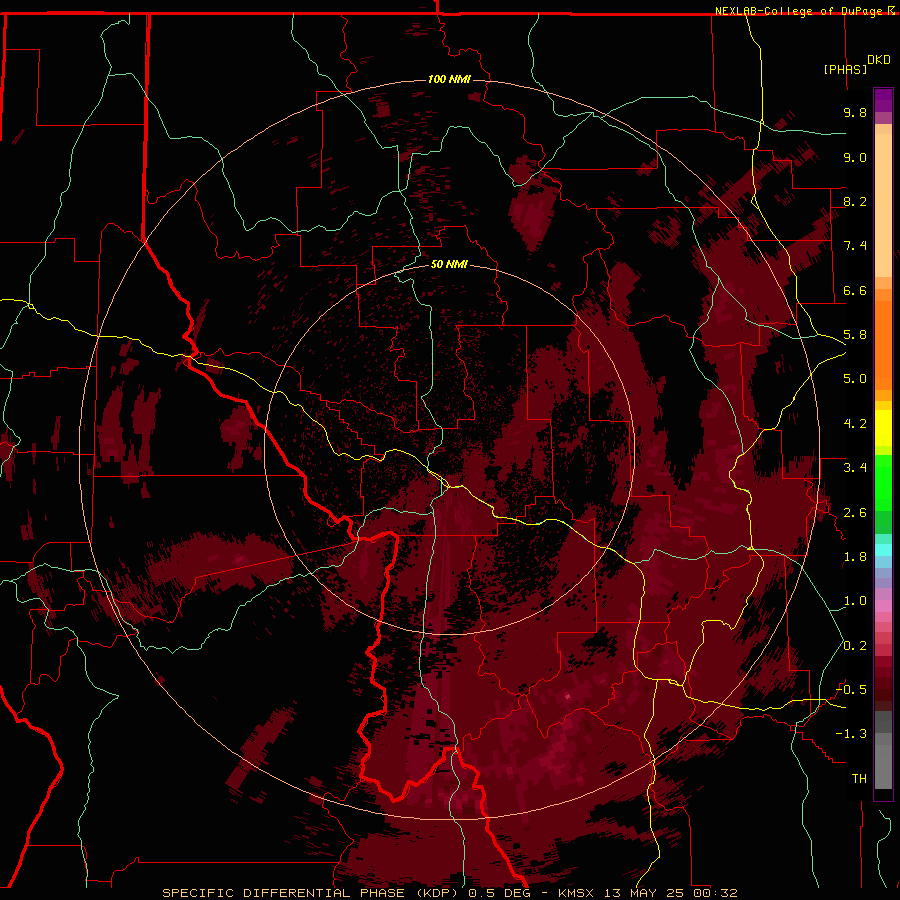Click the 2.6 value on the color scale

pos(855,513)
